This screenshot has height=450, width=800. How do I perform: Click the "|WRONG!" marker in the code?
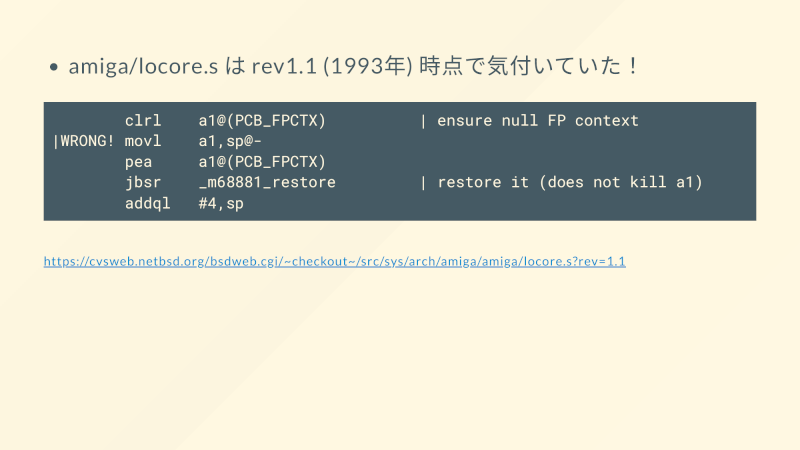pyautogui.click(x=83, y=141)
